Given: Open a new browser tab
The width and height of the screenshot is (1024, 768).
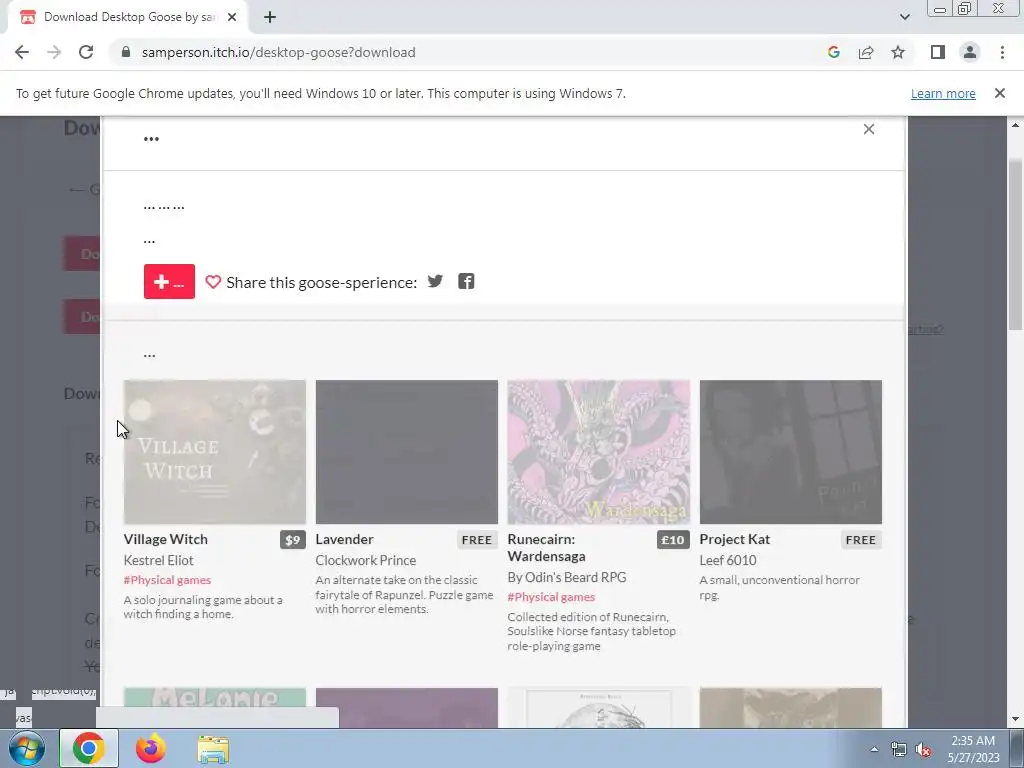Looking at the screenshot, I should pos(270,17).
